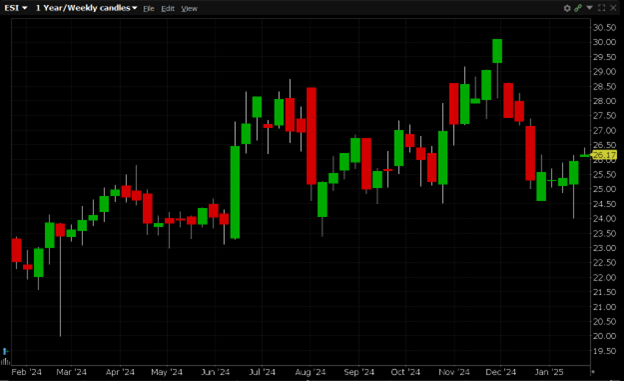This screenshot has width=624, height=381.
Task: Expand the title-bar down-arrow menu
Action: pyautogui.click(x=589, y=8)
